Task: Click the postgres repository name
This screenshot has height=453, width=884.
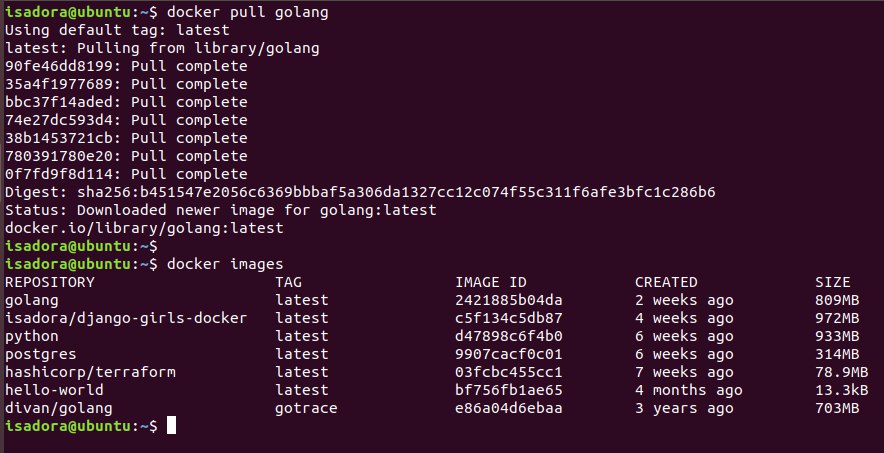Action: (40, 354)
